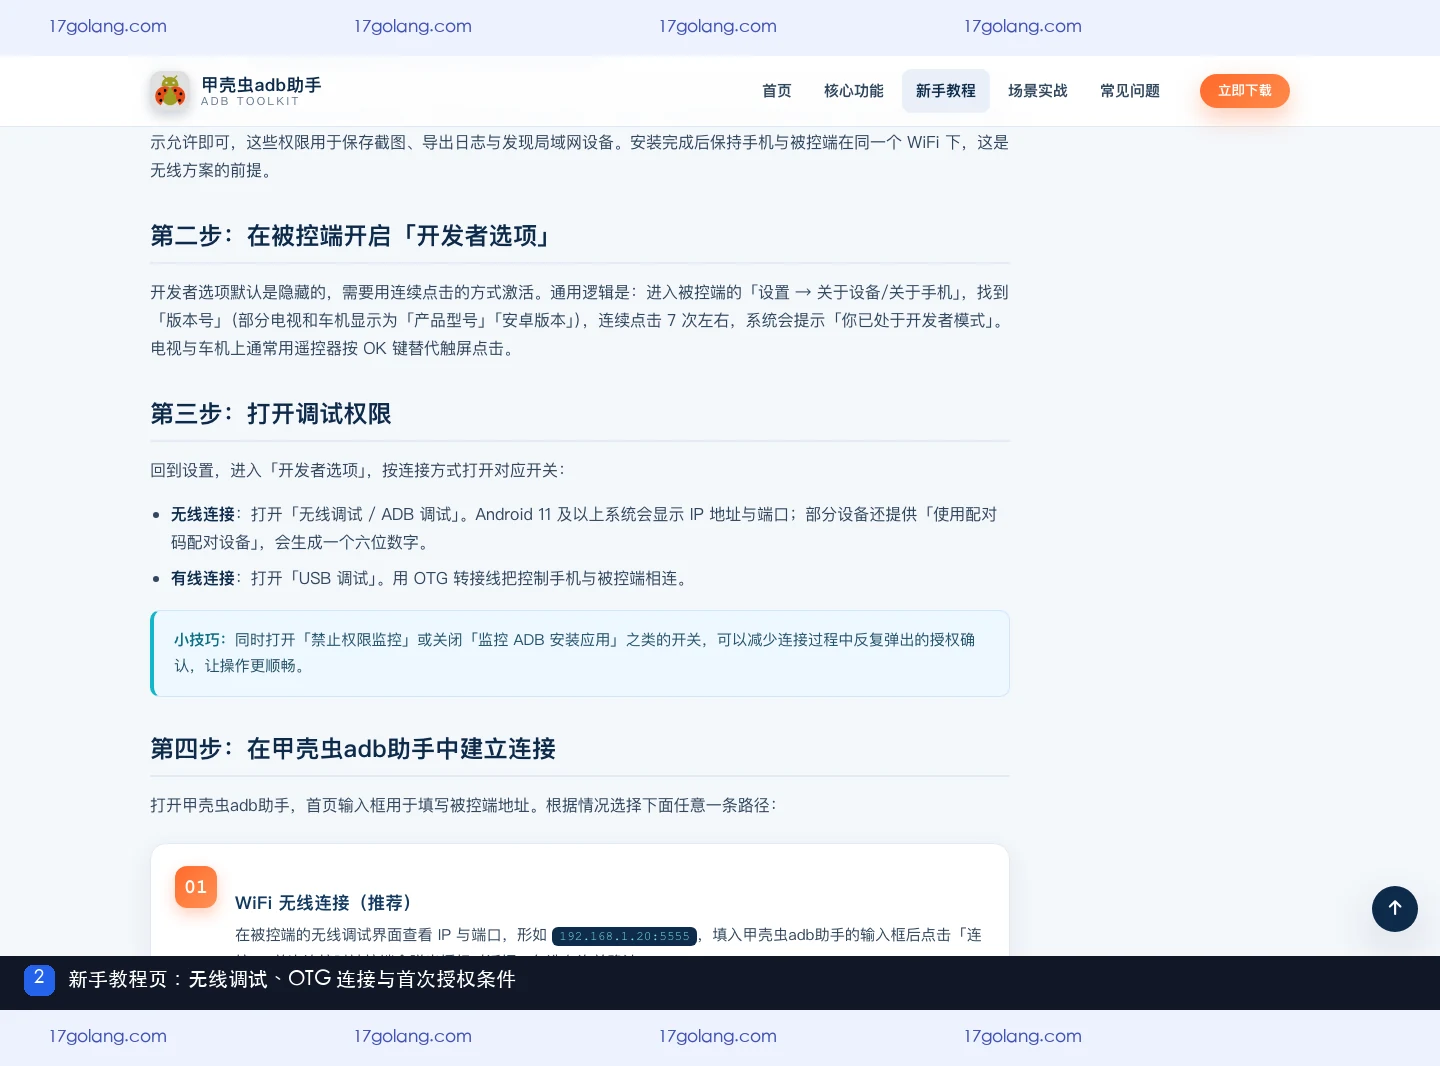Click the heading 第二步：在被控端开启「开发者选项」
This screenshot has height=1066, width=1440.
click(350, 236)
